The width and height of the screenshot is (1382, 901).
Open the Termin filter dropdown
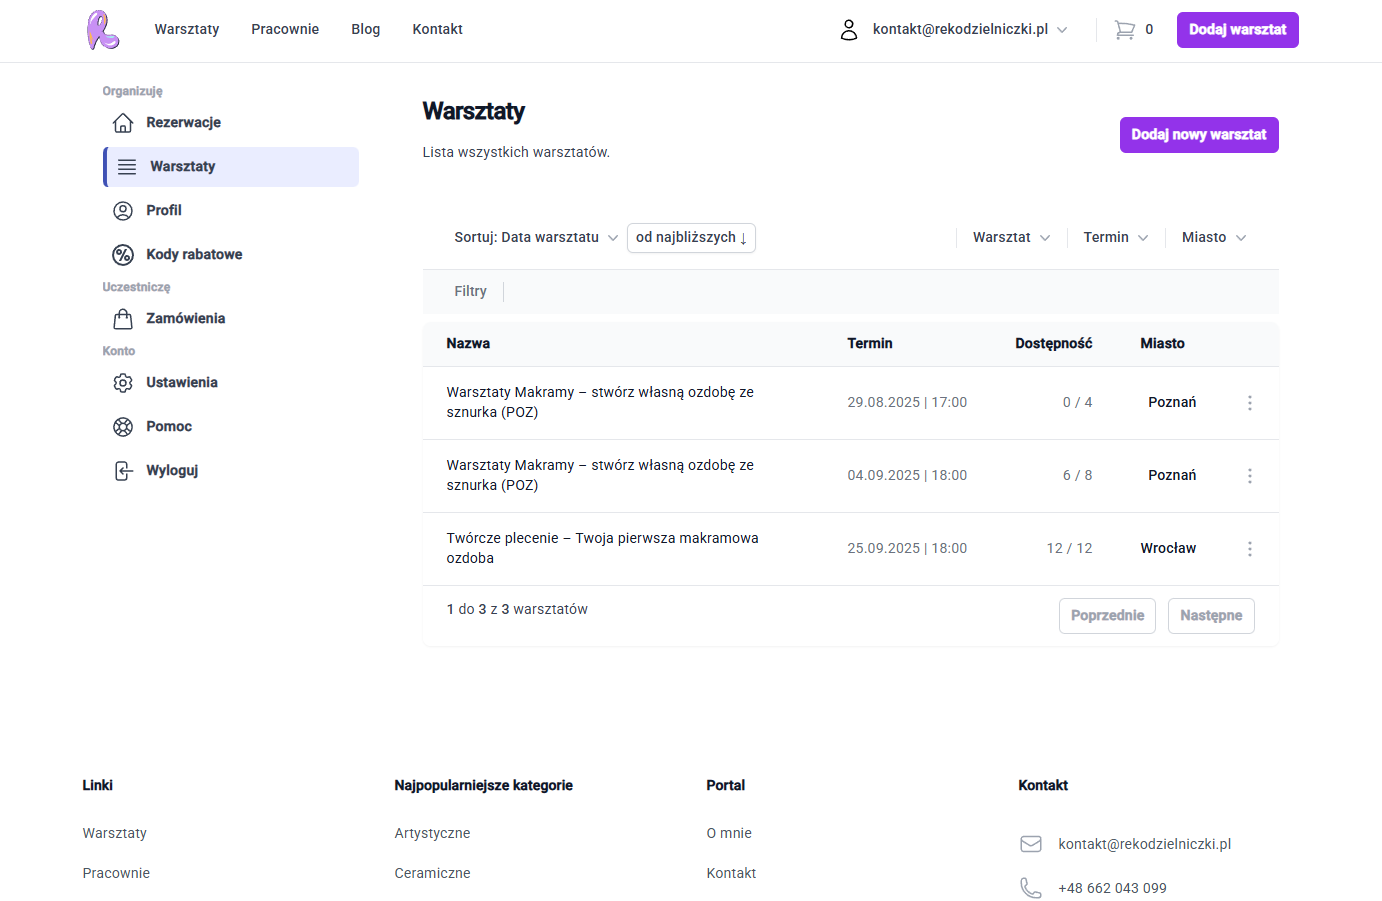pyautogui.click(x=1115, y=238)
